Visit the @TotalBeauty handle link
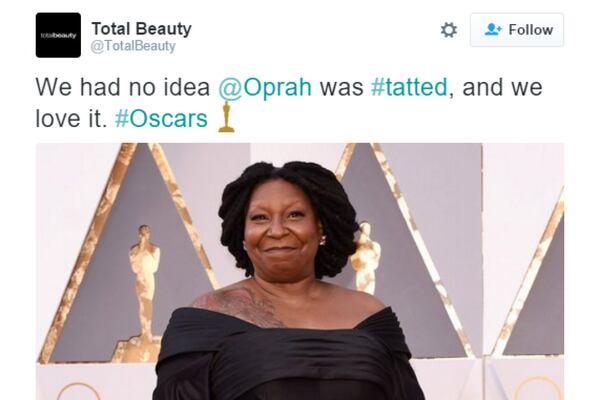The height and width of the screenshot is (400, 600). click(133, 46)
